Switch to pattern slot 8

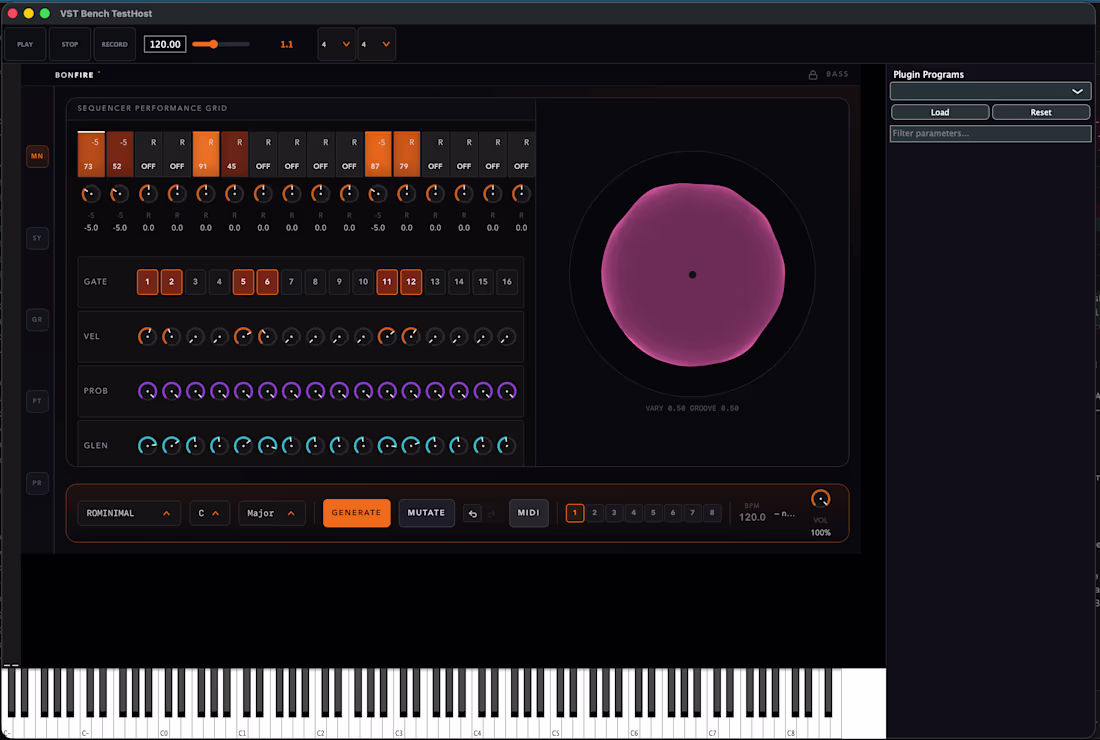point(712,513)
